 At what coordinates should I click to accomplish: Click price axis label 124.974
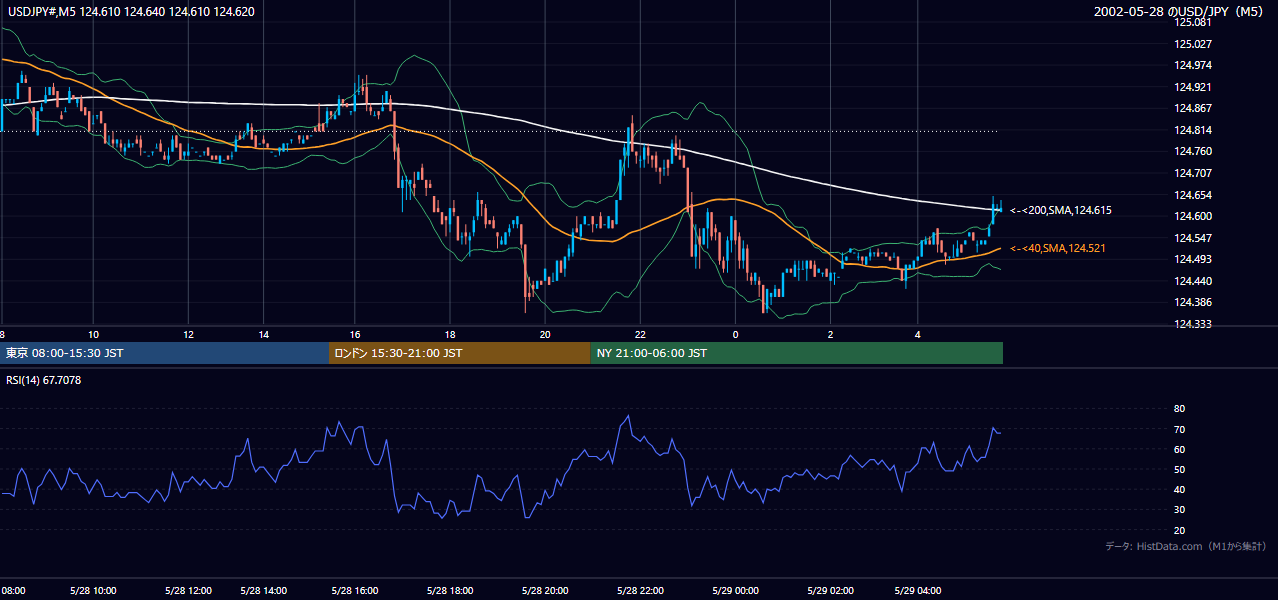tap(1192, 66)
